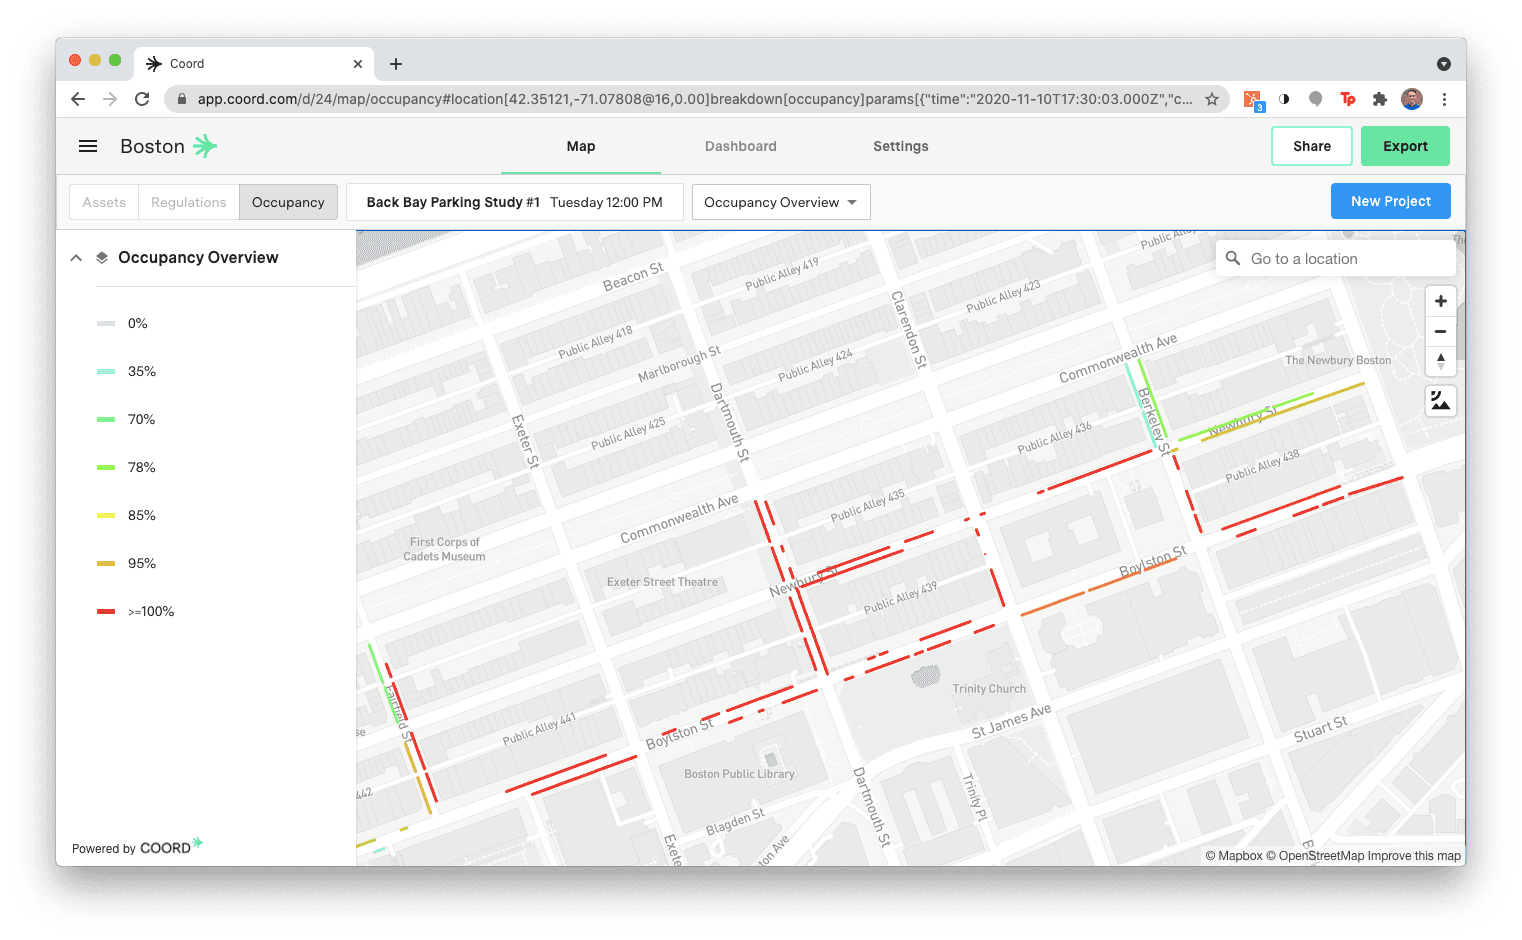Image resolution: width=1522 pixels, height=940 pixels.
Task: Click the gray speech bubble extension icon
Action: point(1316,99)
